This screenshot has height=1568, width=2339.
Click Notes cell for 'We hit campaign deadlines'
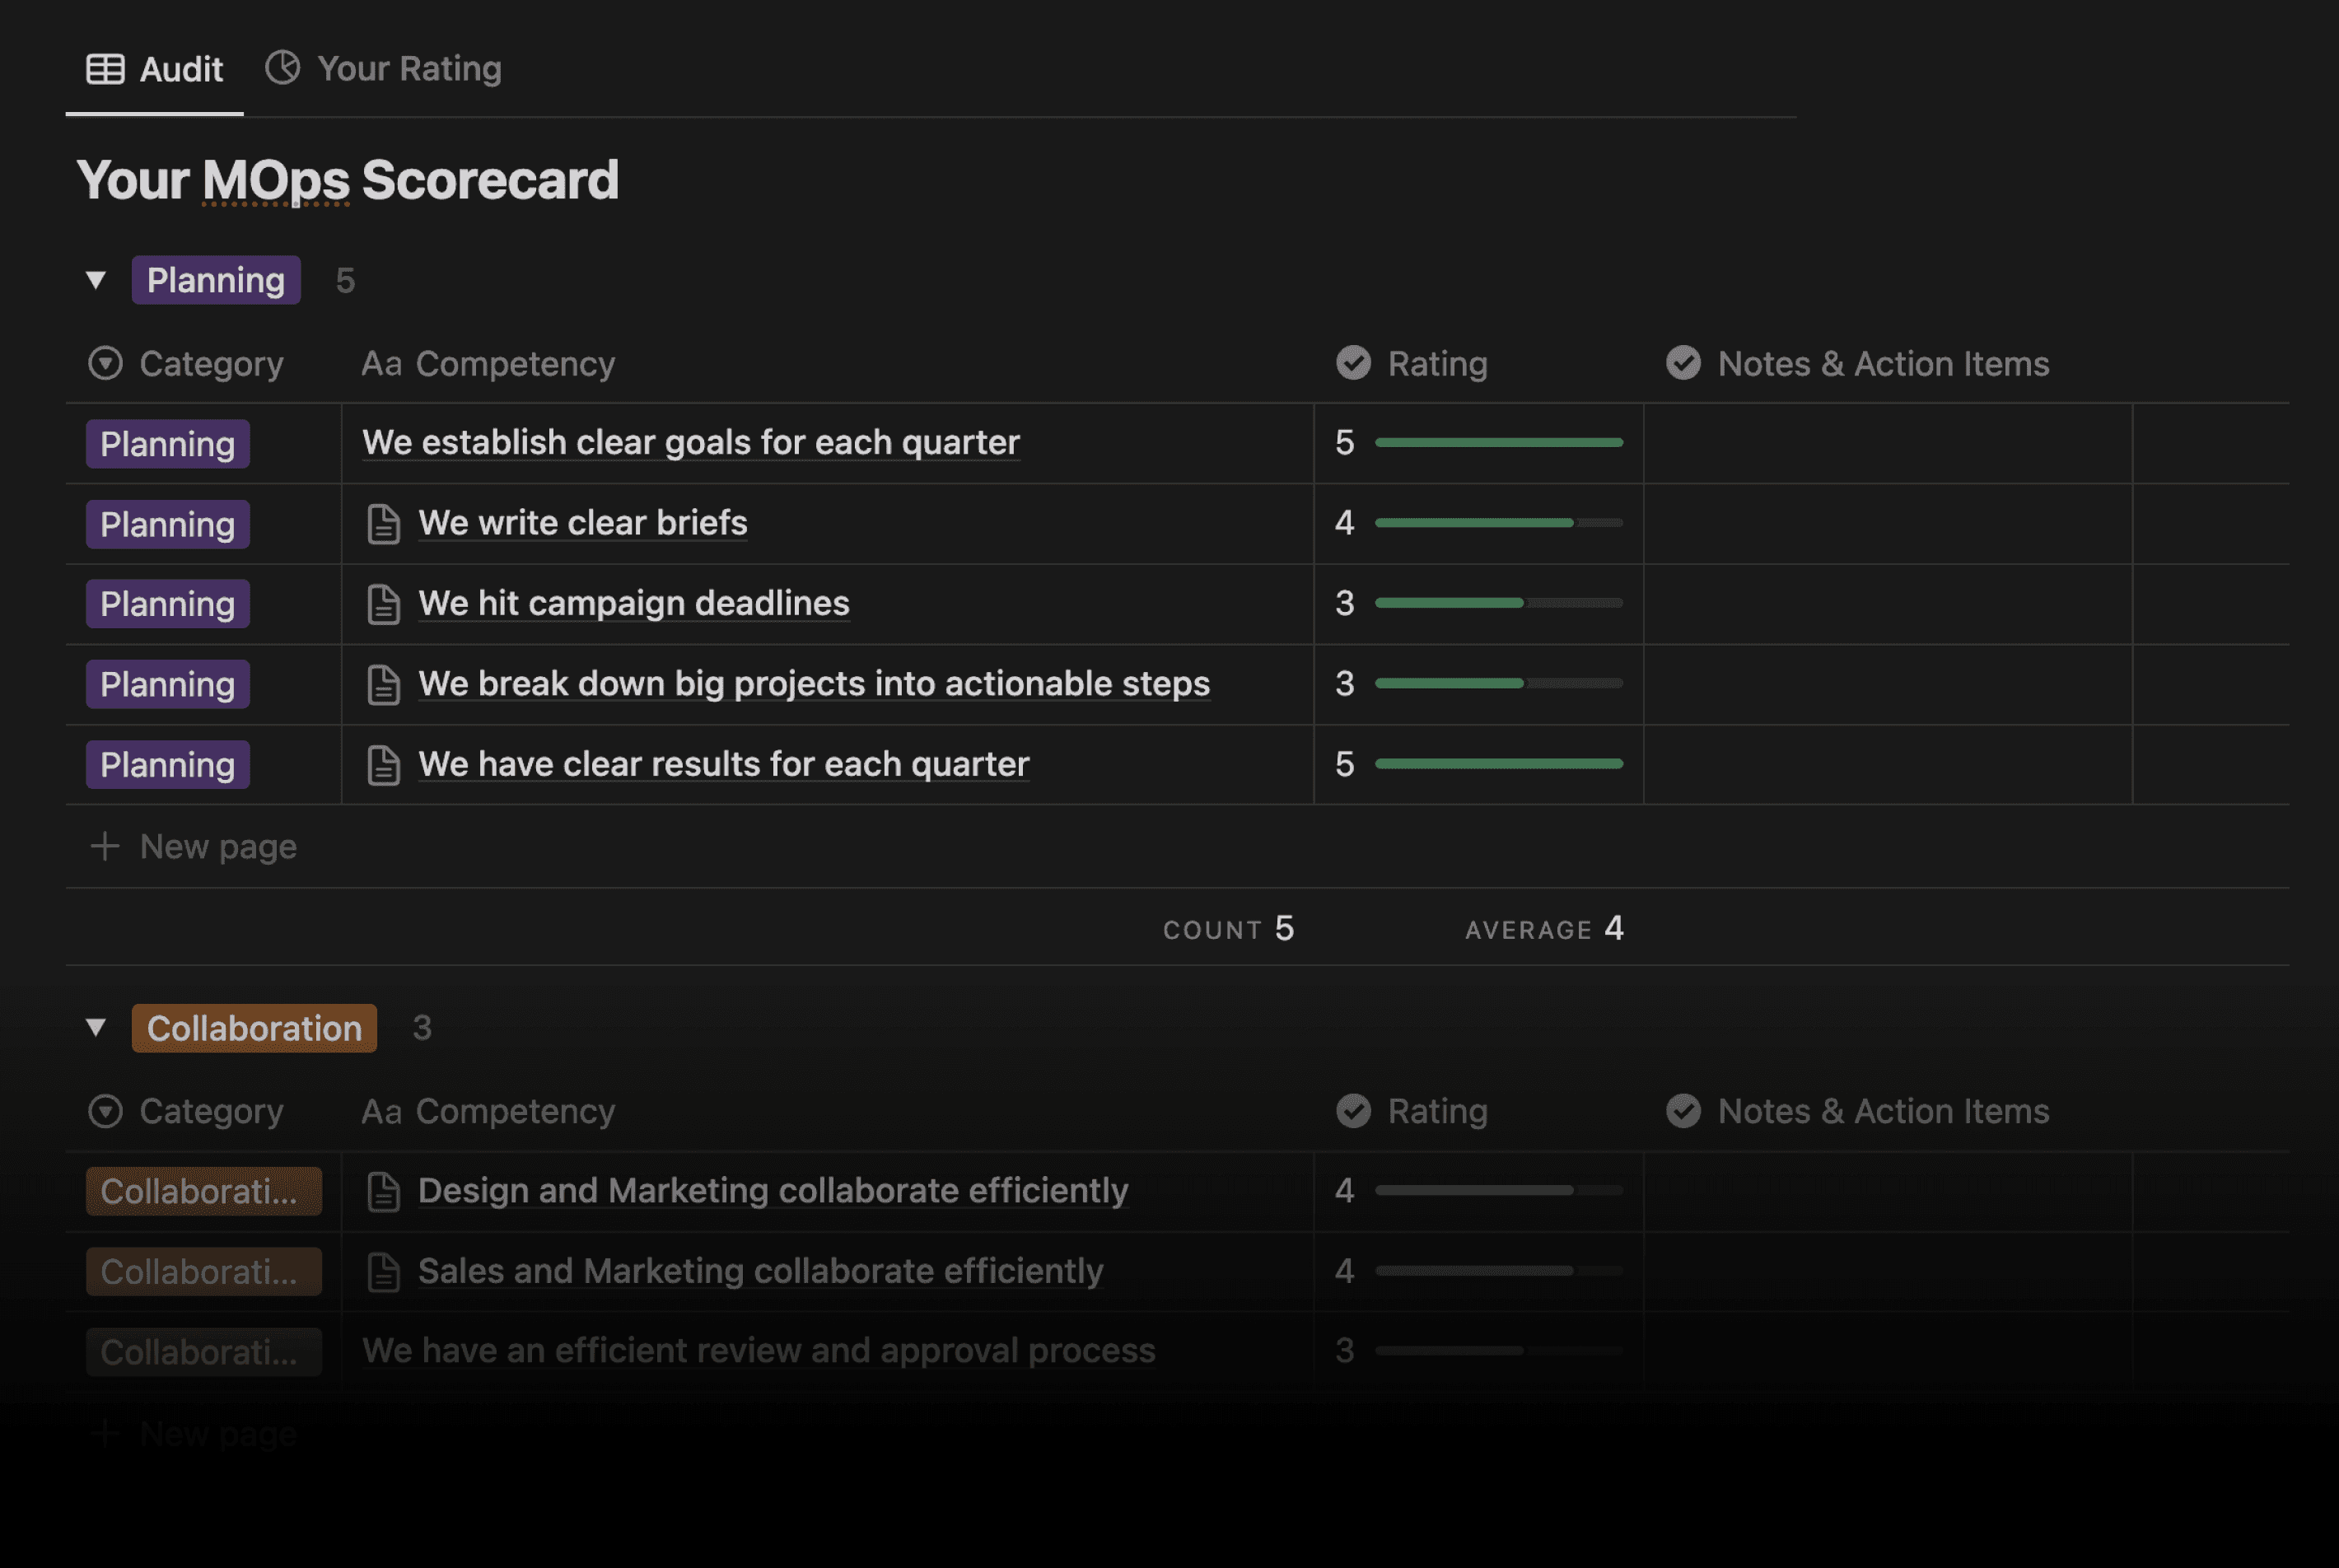pos(1888,604)
